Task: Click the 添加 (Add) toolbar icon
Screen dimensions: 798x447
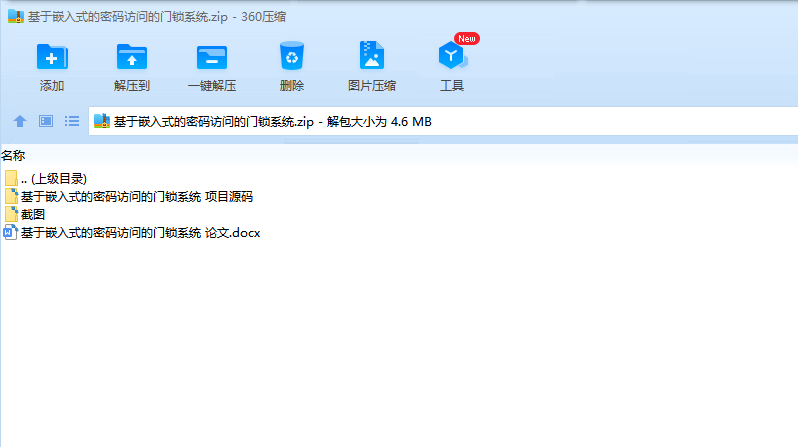Action: [x=52, y=57]
